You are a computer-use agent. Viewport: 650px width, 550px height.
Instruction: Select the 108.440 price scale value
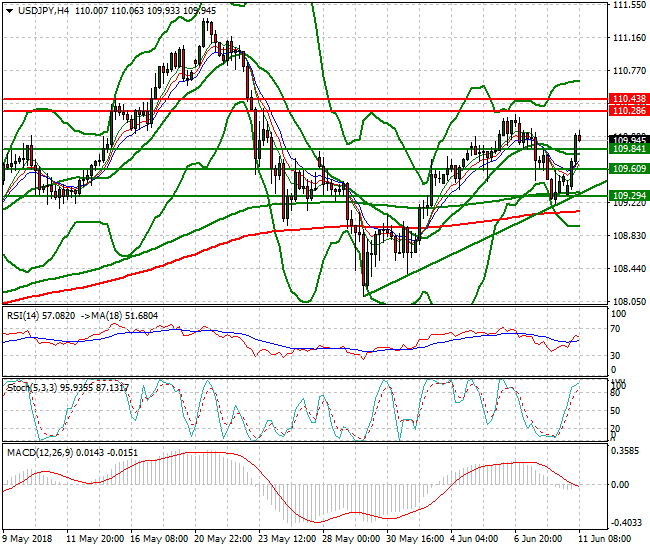coord(629,269)
